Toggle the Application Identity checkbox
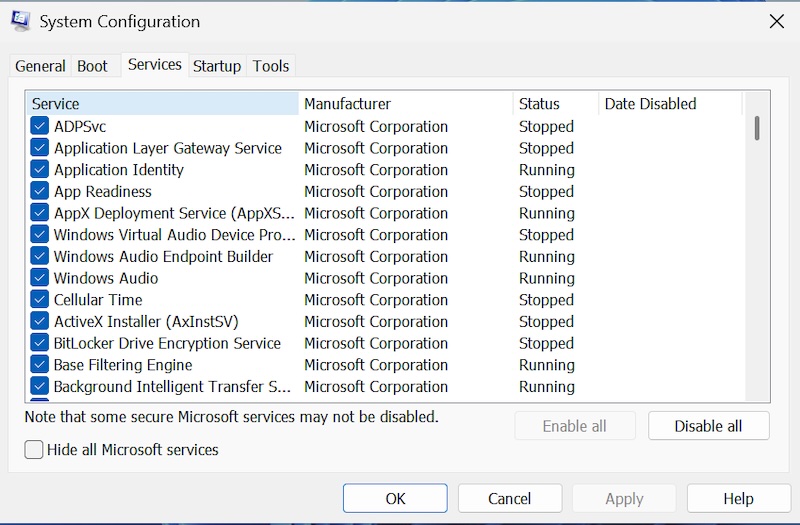This screenshot has width=800, height=525. click(40, 169)
